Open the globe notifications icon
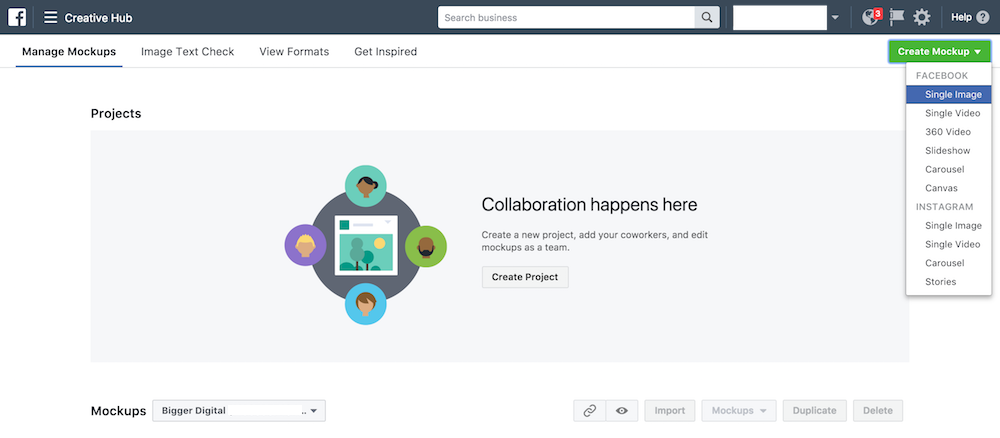Image resolution: width=1000 pixels, height=438 pixels. click(x=871, y=17)
